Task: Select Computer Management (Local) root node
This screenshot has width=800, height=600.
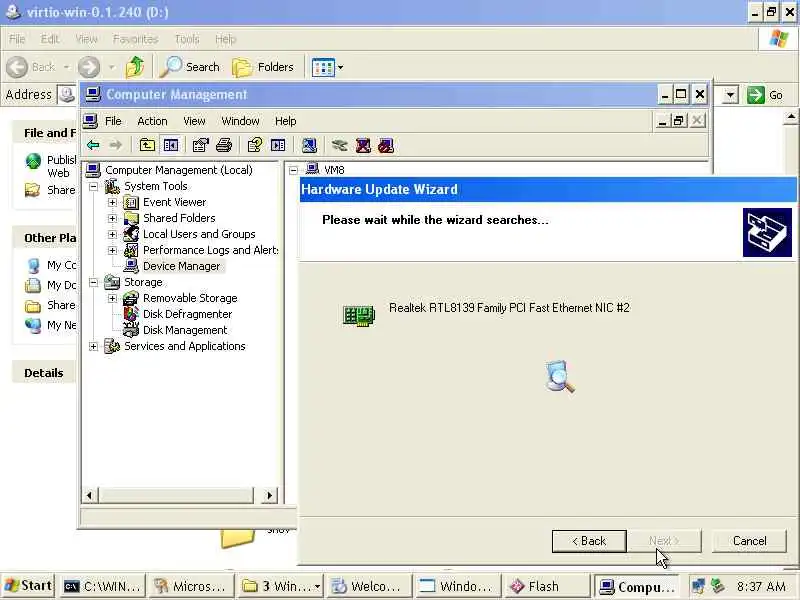Action: (x=179, y=170)
